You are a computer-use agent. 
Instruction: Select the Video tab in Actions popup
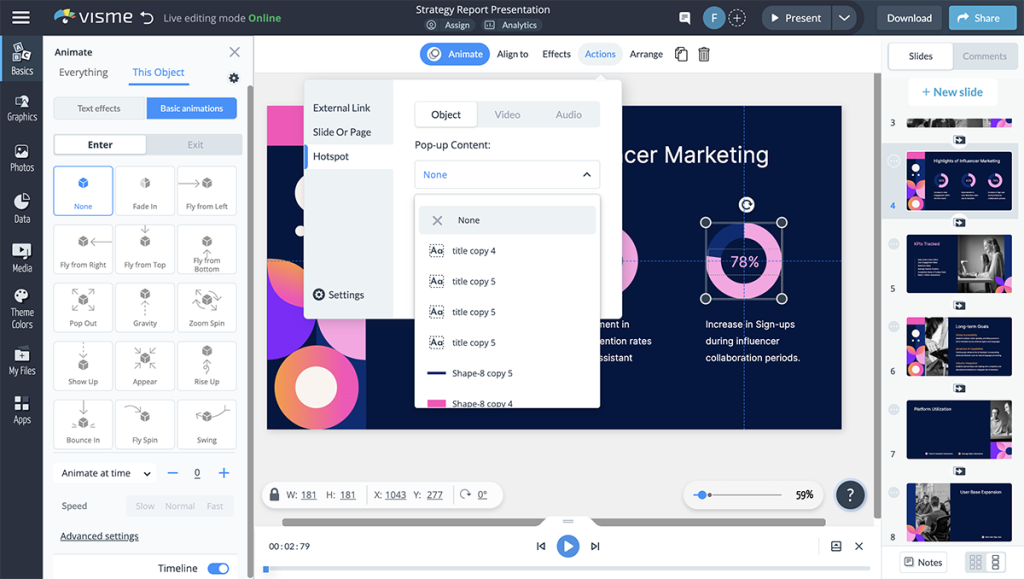click(x=507, y=114)
